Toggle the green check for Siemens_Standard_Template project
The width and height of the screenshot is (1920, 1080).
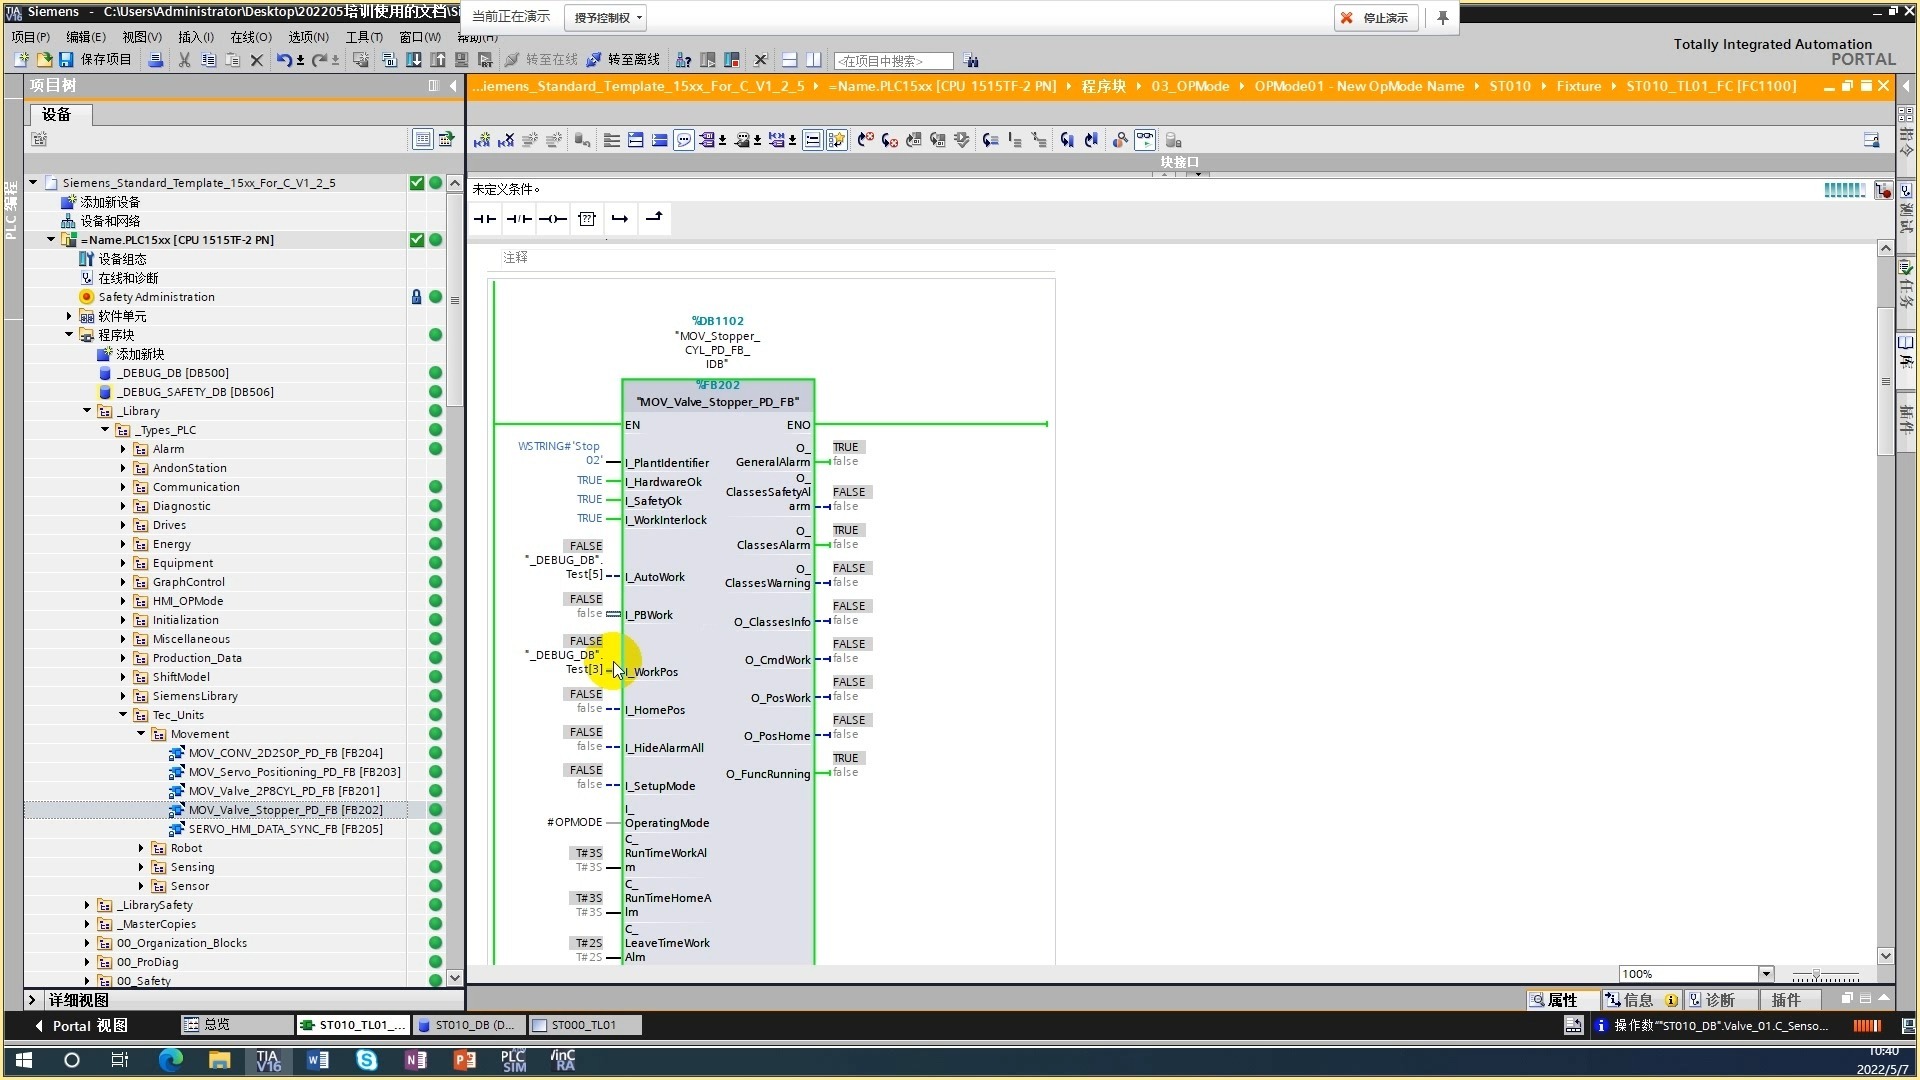(417, 183)
